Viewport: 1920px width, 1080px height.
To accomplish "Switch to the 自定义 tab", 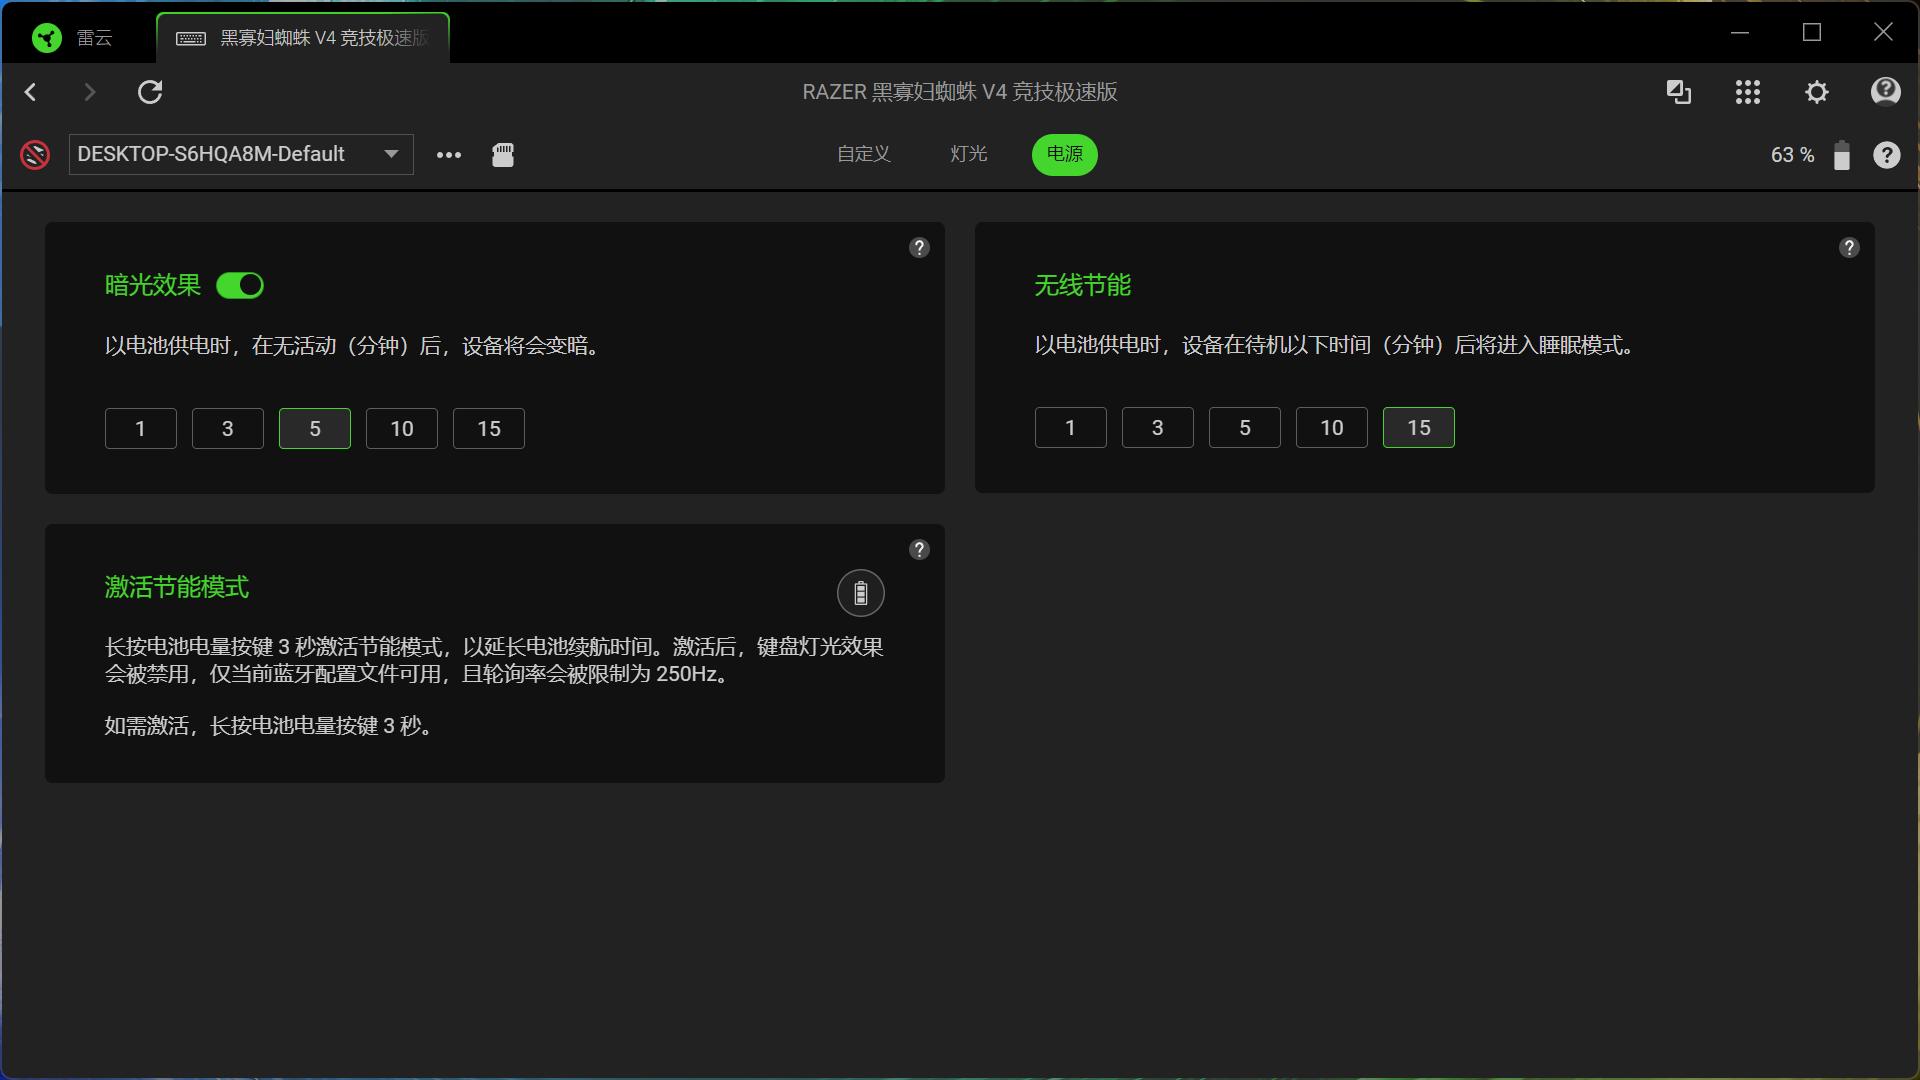I will coord(863,154).
